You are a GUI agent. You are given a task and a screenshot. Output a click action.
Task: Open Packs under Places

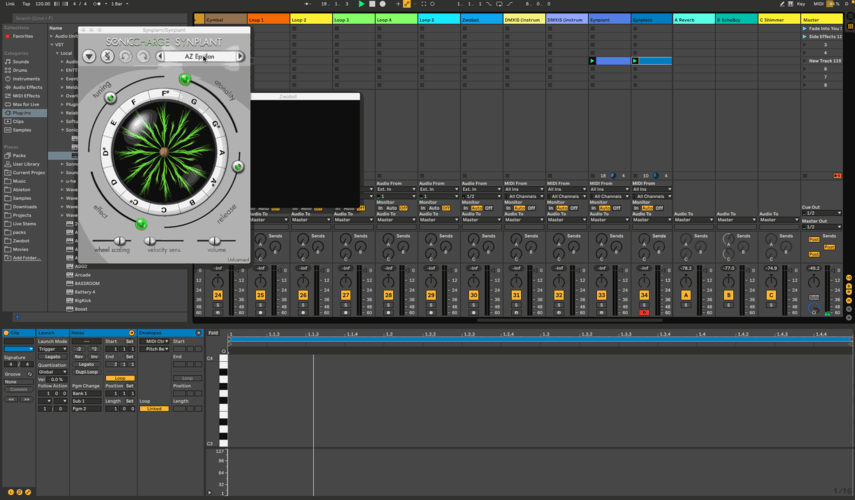[19, 155]
